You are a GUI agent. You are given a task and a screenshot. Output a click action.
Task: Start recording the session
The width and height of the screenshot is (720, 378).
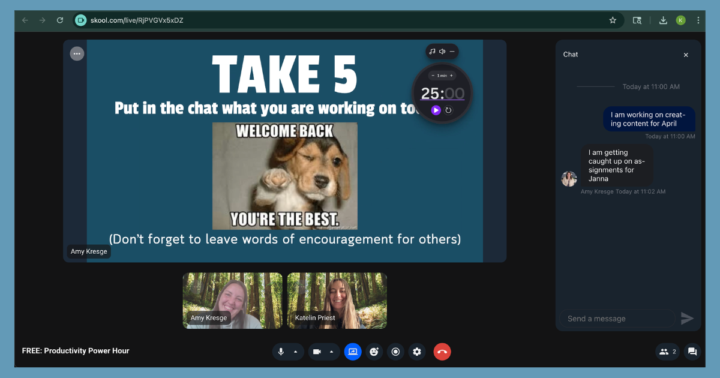tap(395, 352)
